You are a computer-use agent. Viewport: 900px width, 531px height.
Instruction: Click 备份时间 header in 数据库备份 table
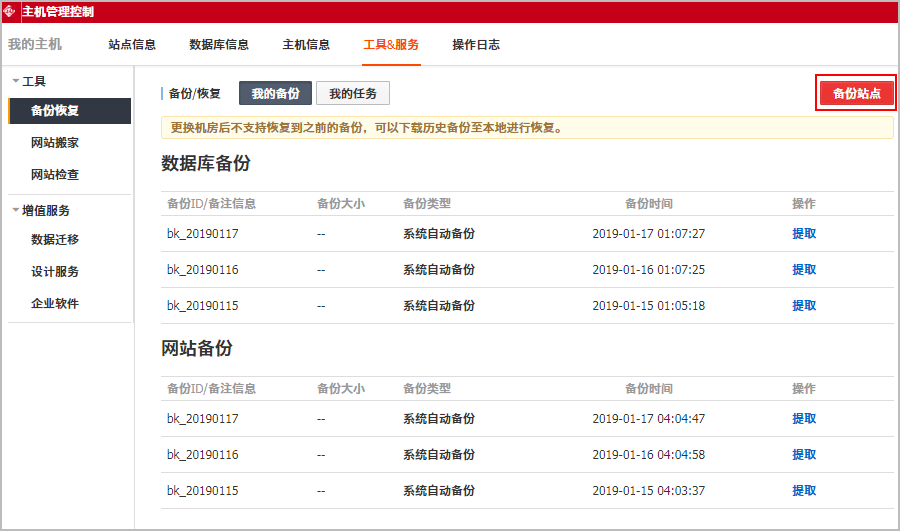point(649,203)
